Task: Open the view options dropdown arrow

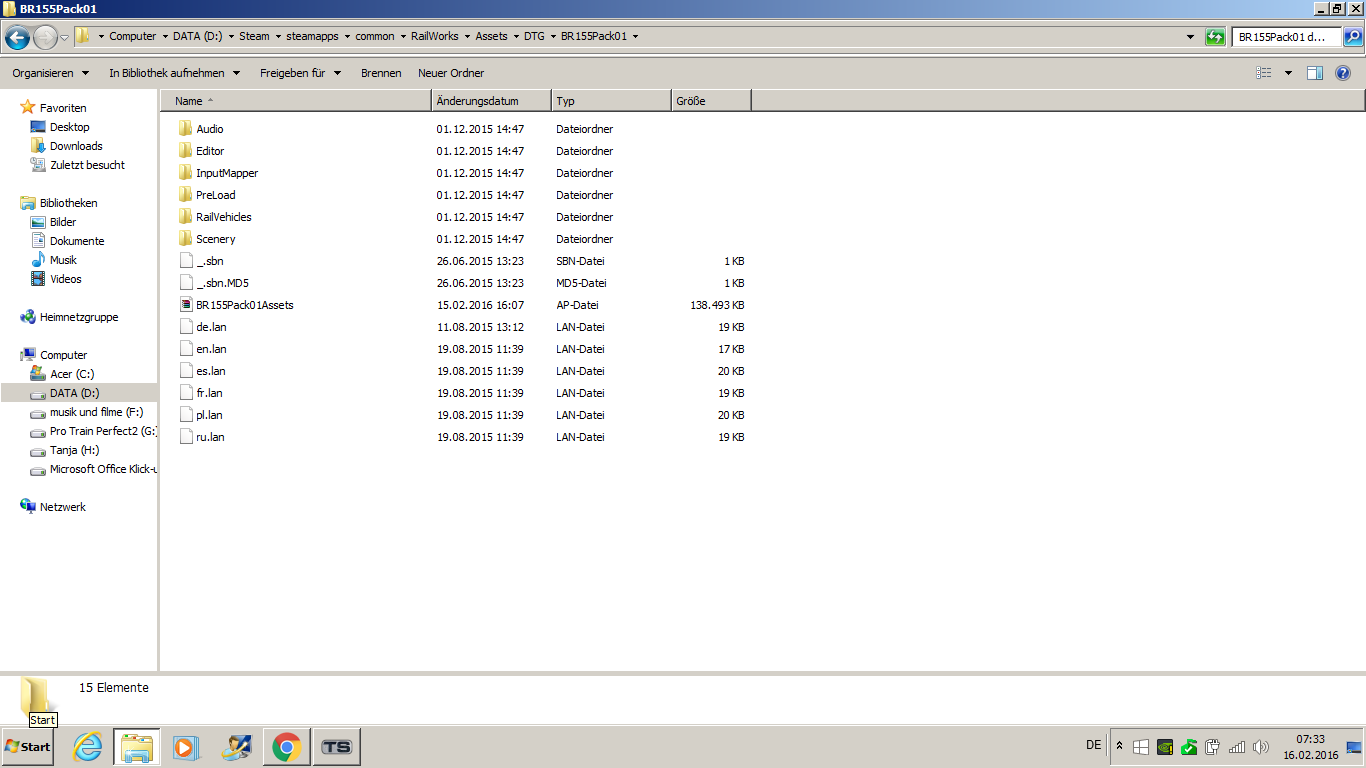Action: [x=1288, y=73]
